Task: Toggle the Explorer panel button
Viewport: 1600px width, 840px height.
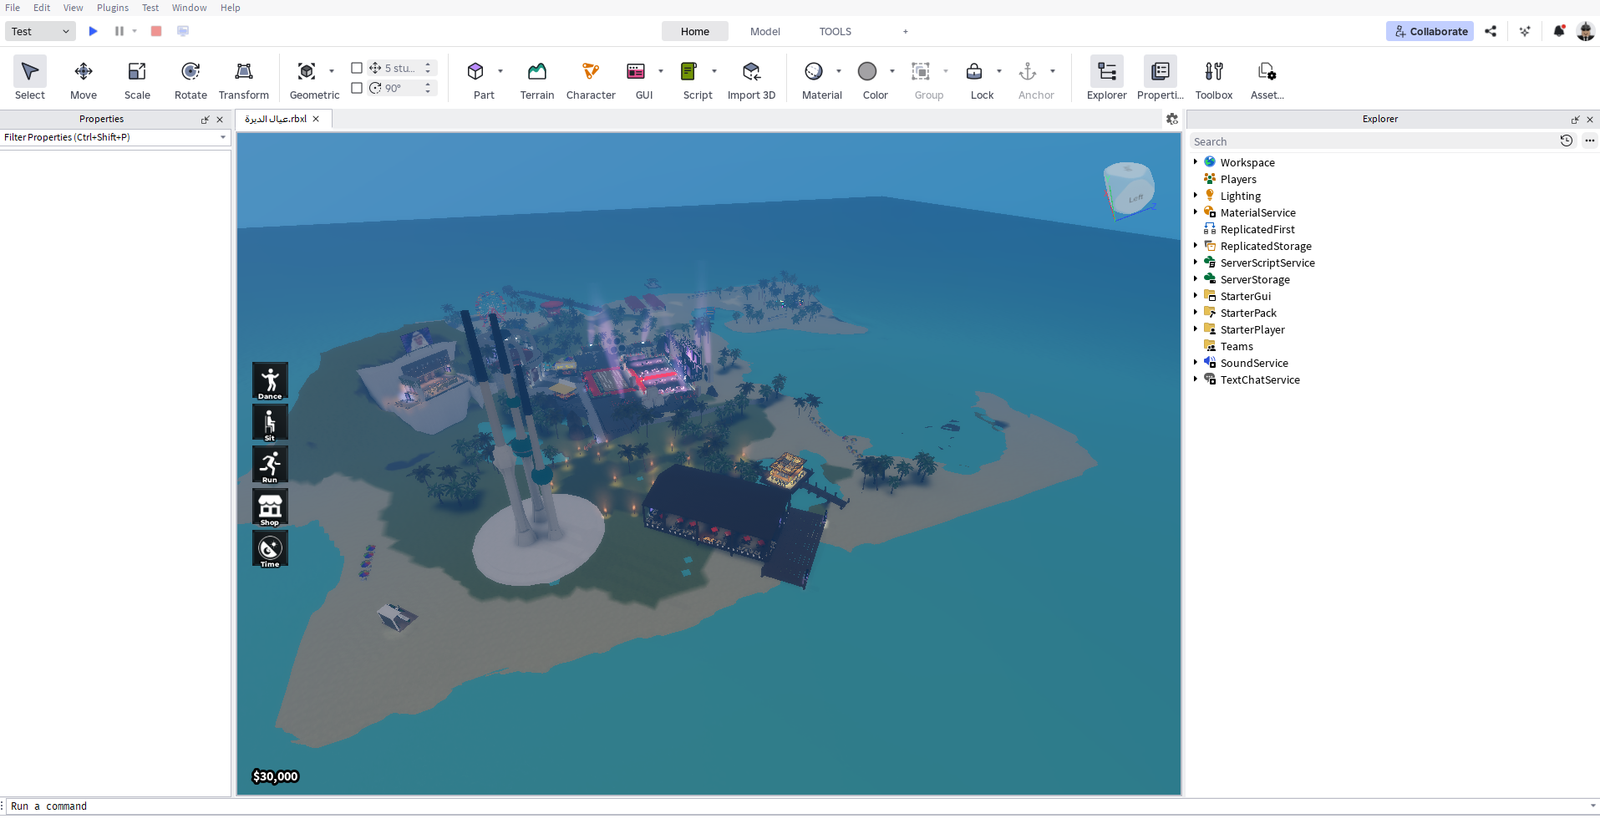Action: [x=1107, y=79]
